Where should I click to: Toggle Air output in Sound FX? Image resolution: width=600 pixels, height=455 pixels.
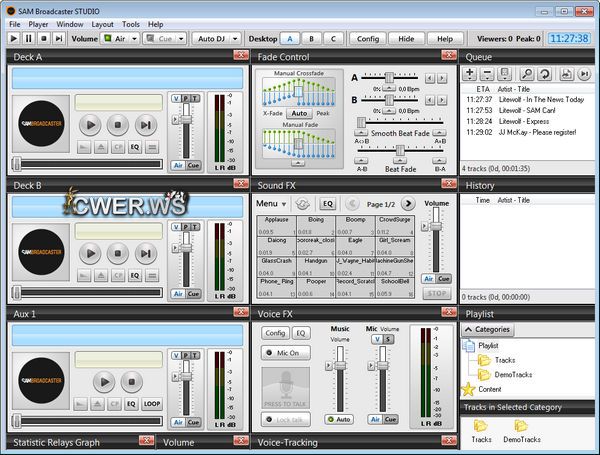(429, 279)
